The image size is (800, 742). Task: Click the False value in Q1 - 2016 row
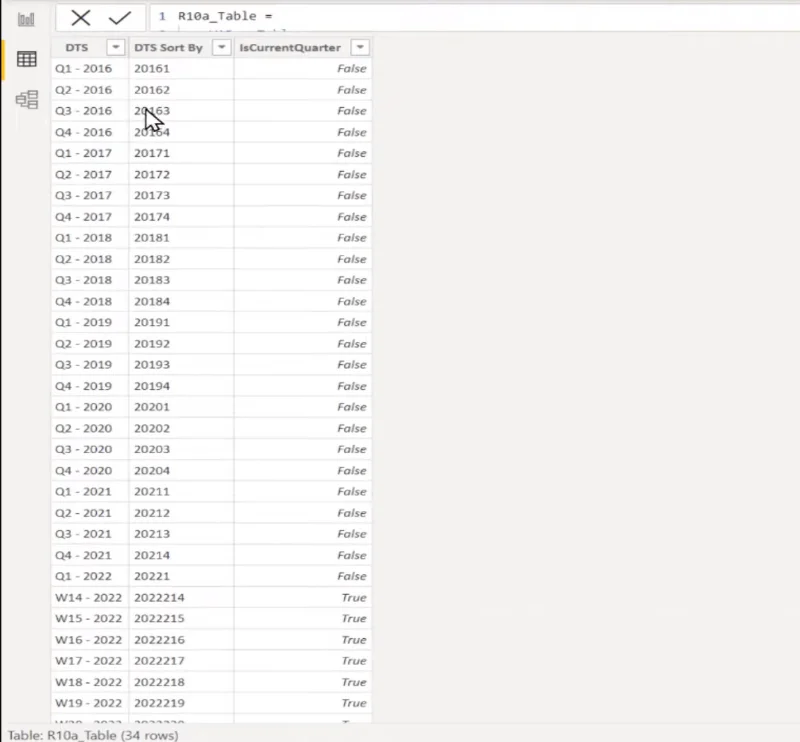[303, 68]
